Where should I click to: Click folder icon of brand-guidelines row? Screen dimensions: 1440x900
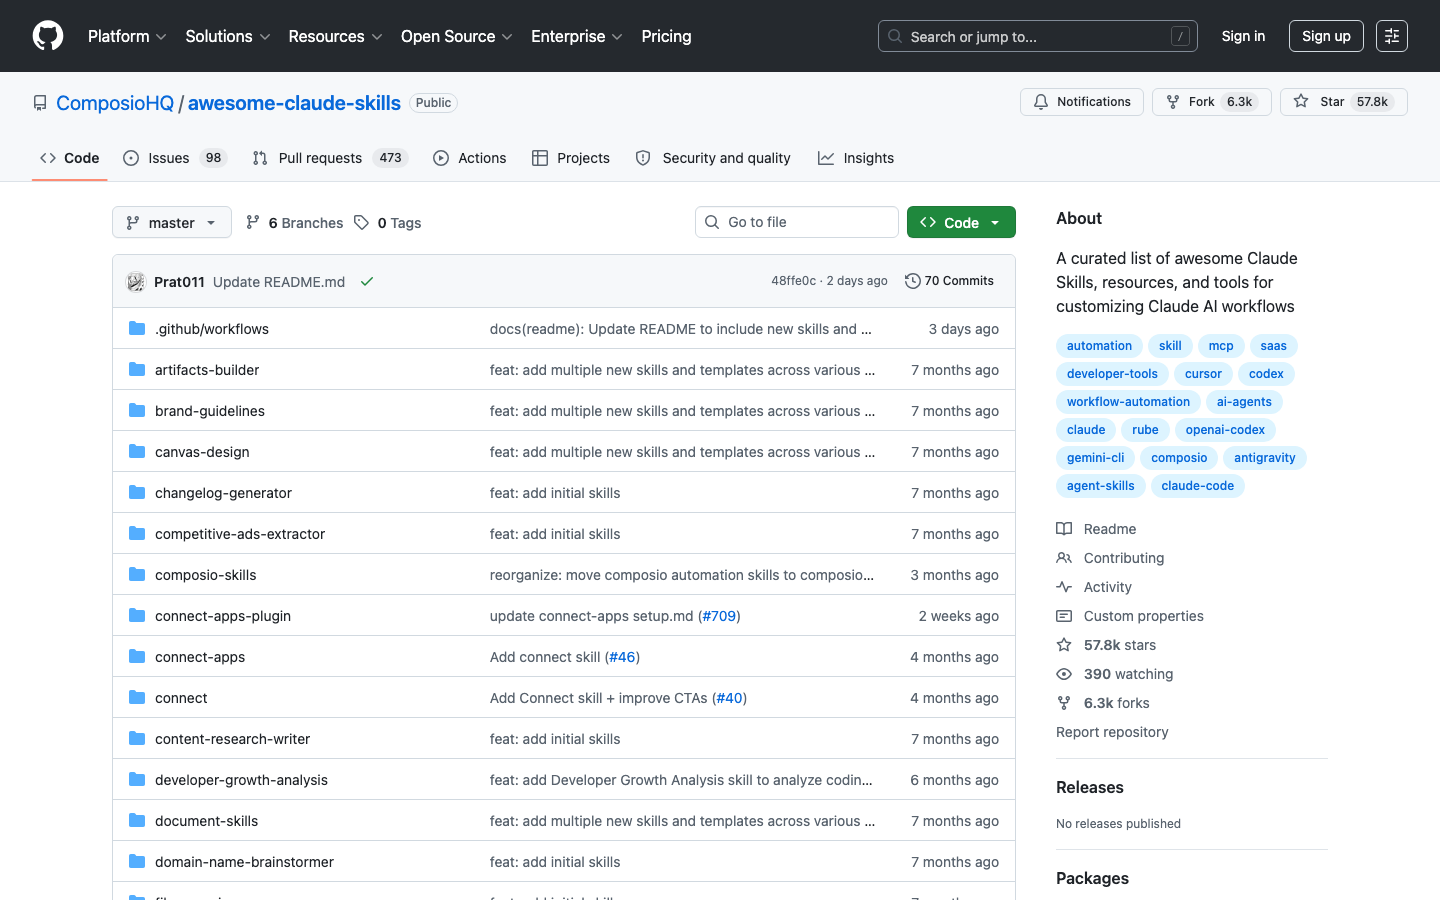tap(137, 410)
